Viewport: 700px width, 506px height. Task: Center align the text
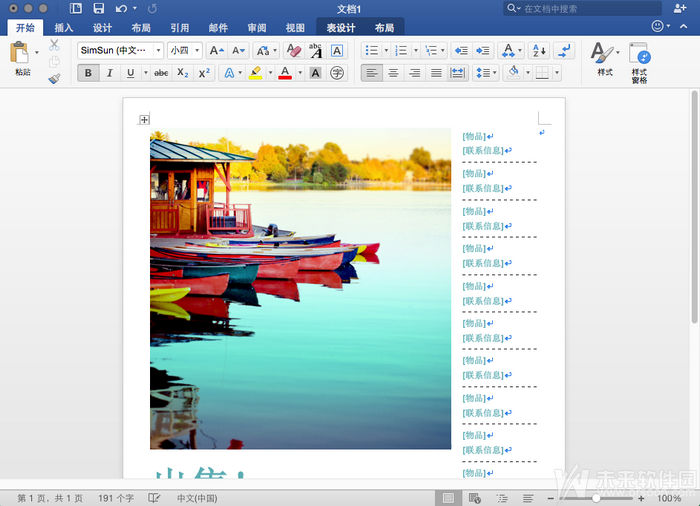[x=393, y=73]
